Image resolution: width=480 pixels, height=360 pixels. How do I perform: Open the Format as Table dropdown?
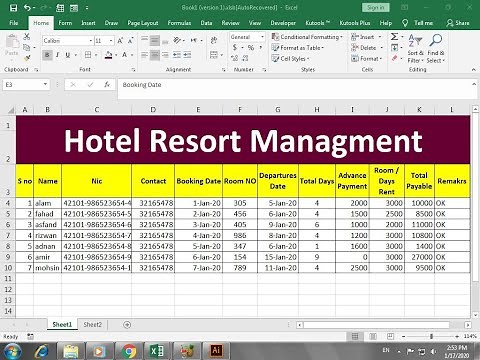coord(298,48)
